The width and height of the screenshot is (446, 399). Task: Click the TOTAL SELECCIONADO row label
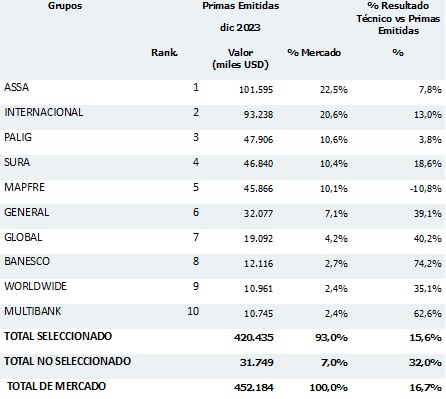point(58,336)
